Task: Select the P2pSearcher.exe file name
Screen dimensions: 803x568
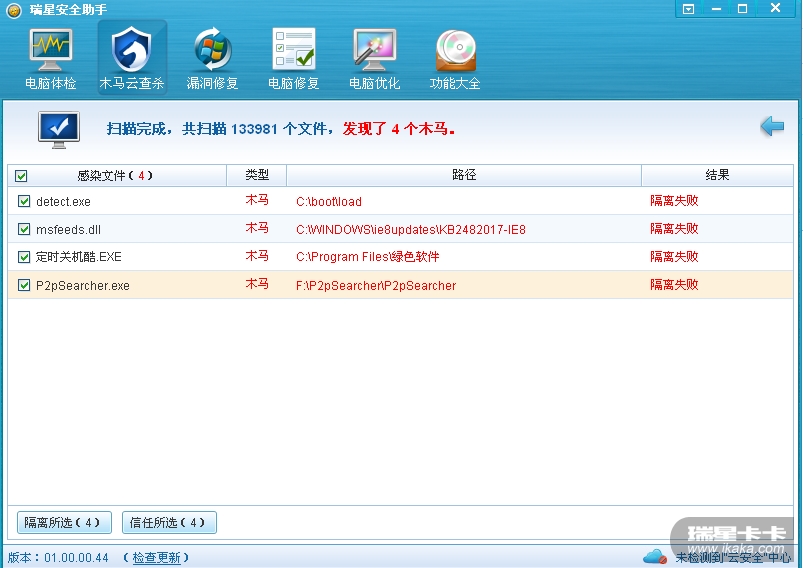Action: (82, 286)
